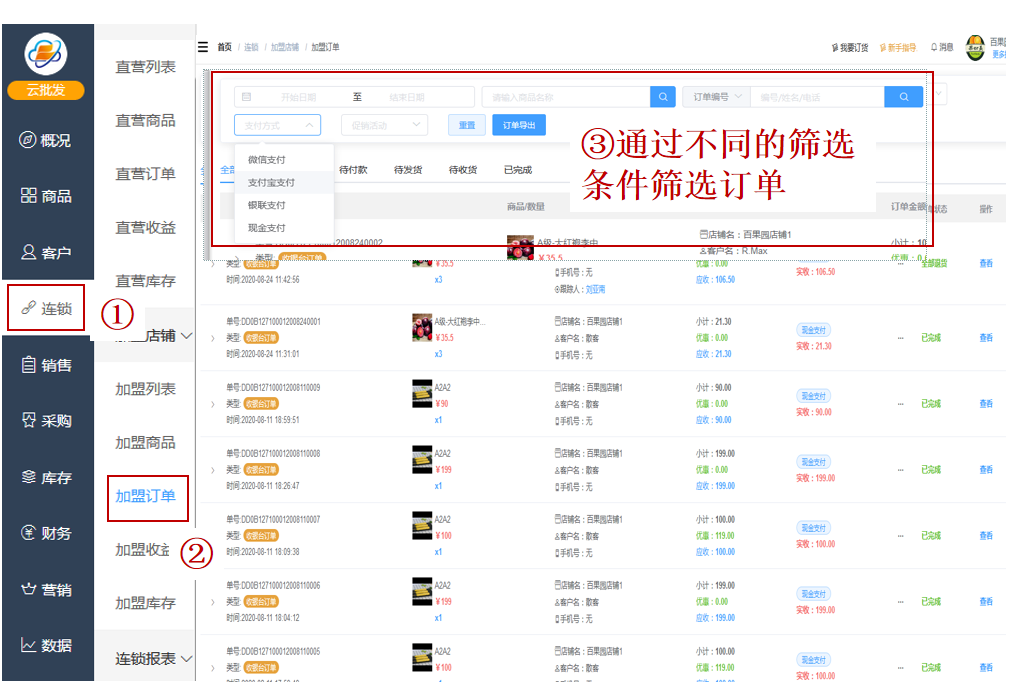Click the 编号/姓名/电话 search input

(x=818, y=97)
